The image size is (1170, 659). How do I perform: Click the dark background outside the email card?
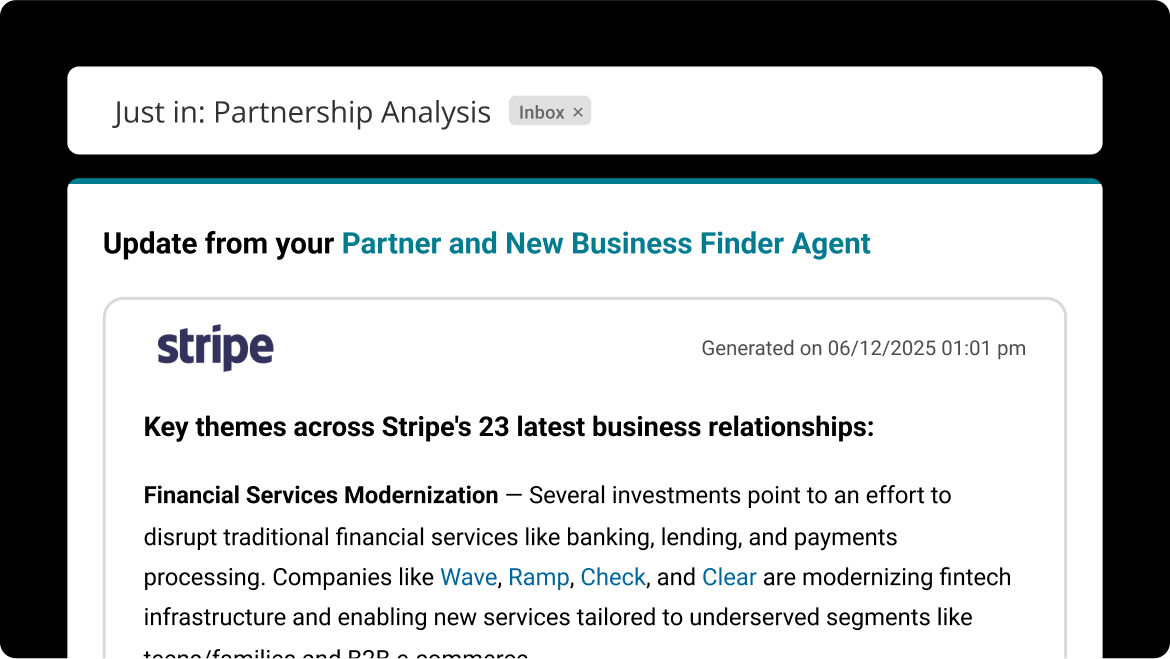click(30, 400)
